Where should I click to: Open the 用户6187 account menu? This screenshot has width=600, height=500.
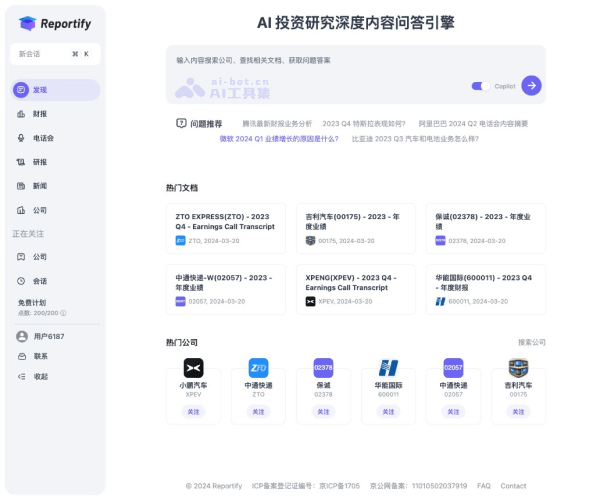[48, 336]
